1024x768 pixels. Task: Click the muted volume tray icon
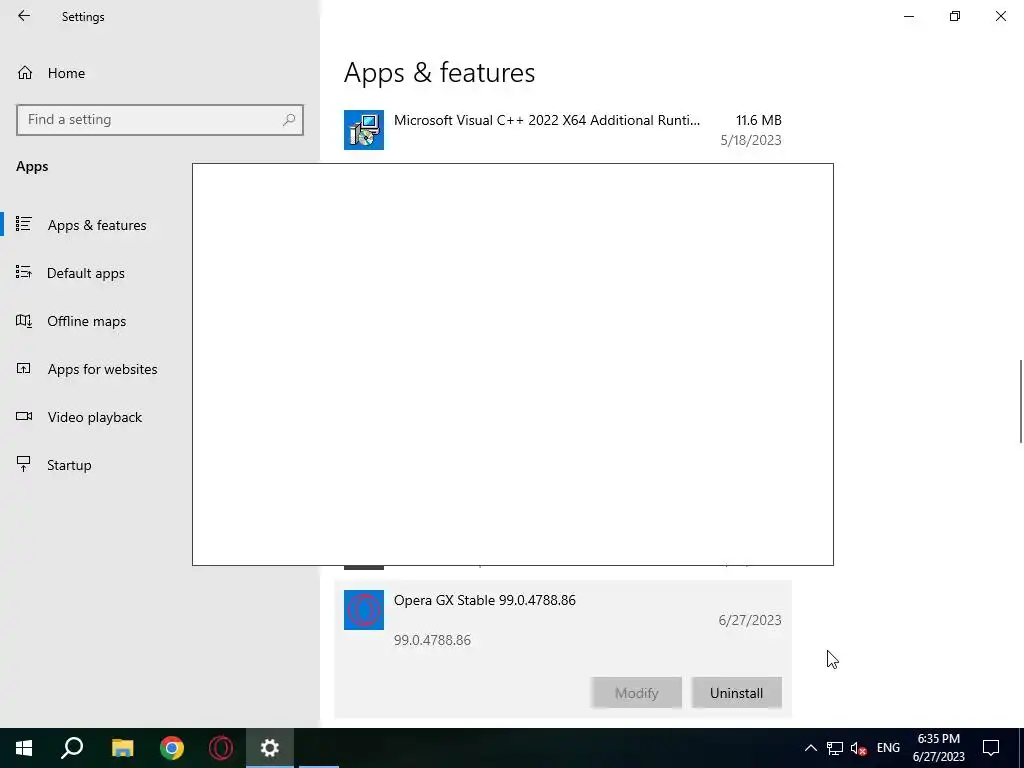(858, 748)
